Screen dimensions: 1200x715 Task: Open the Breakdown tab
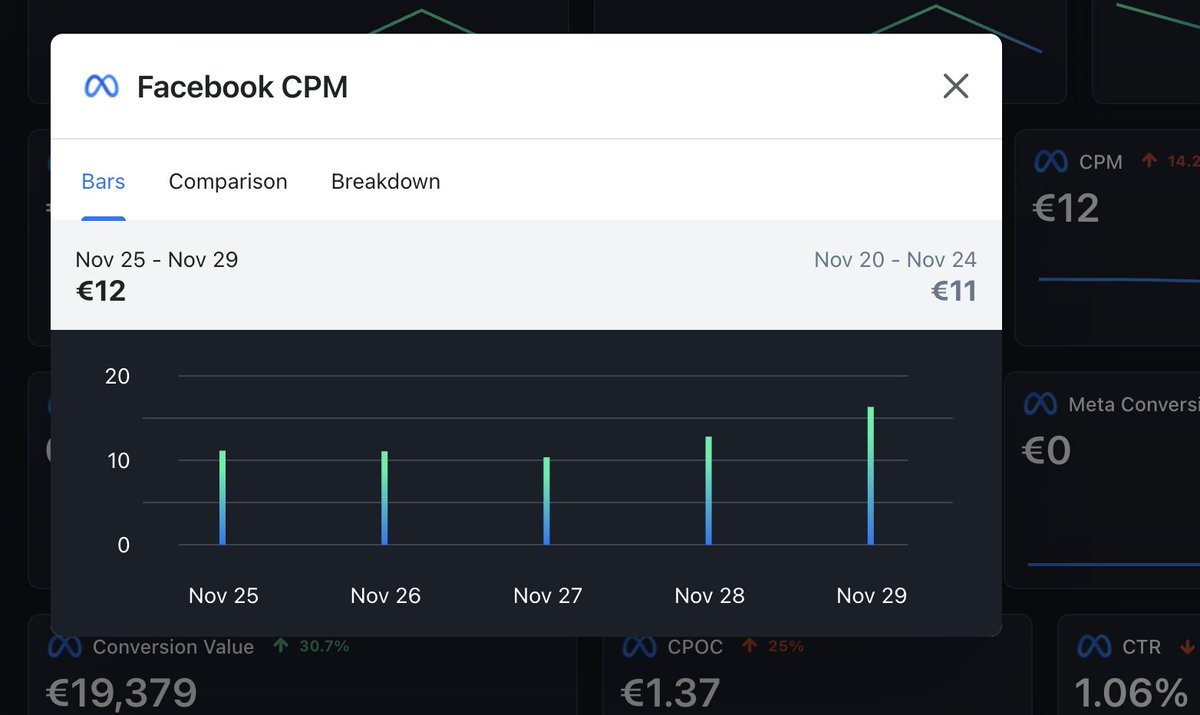386,182
